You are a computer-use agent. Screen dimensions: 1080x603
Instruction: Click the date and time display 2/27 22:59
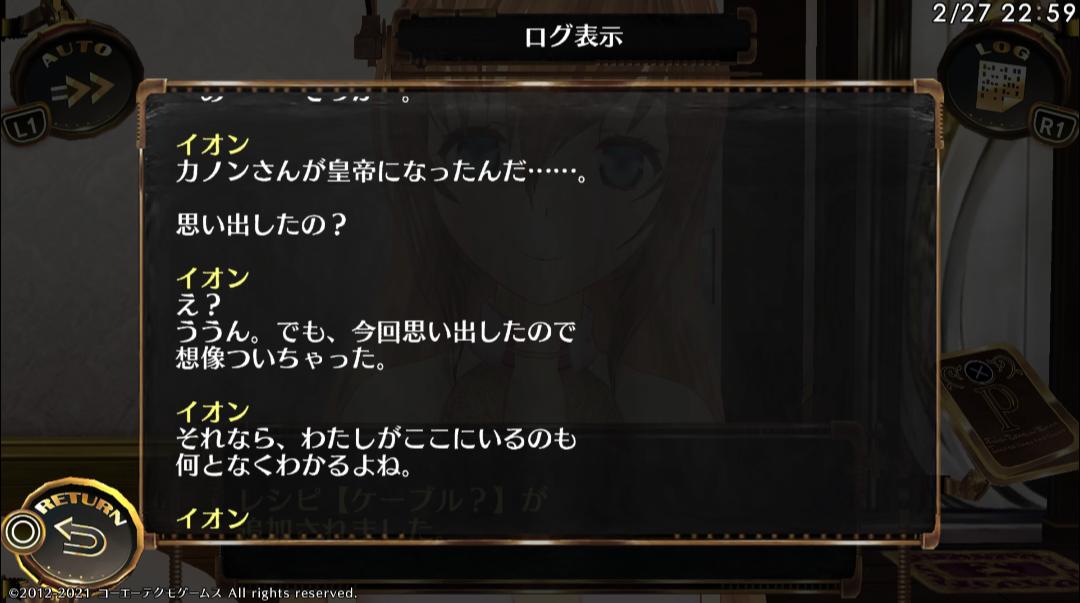pos(1005,12)
